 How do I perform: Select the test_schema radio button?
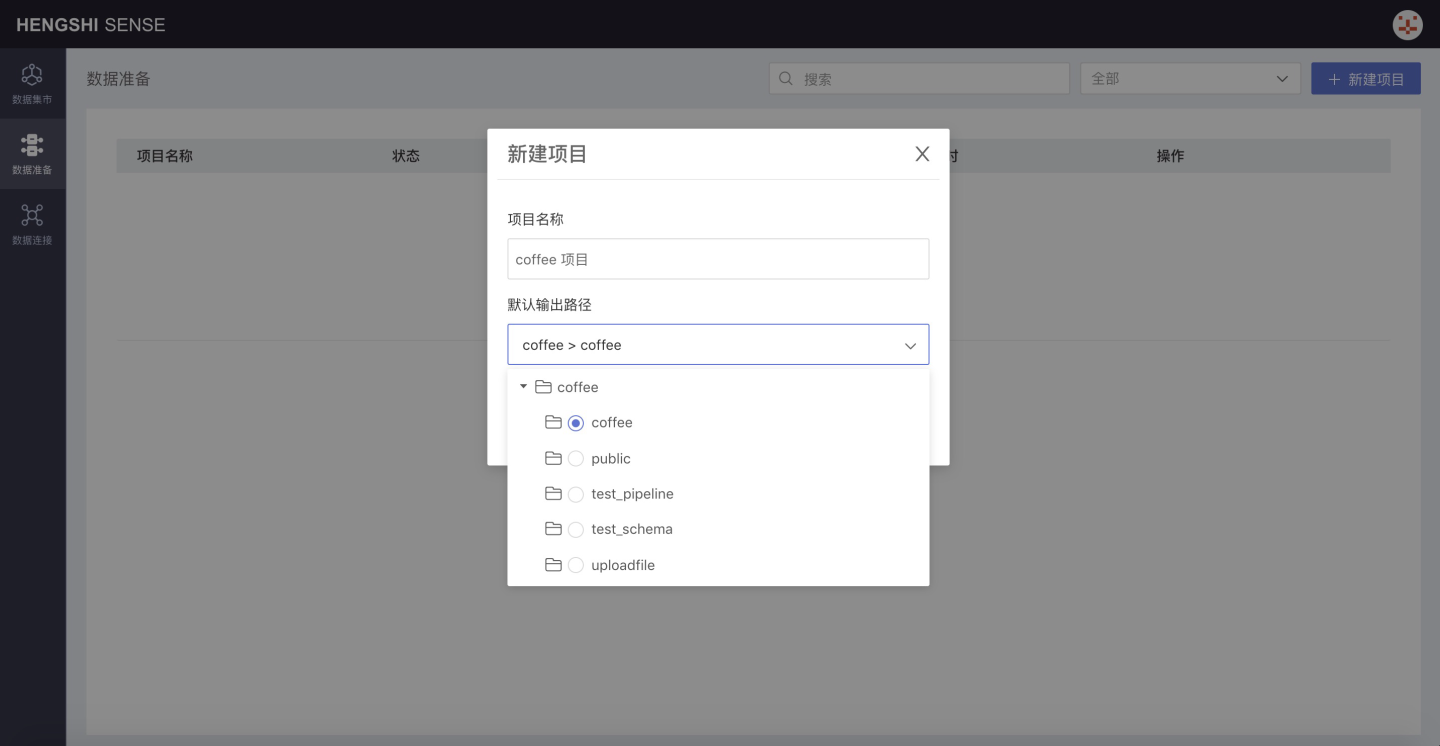(576, 530)
